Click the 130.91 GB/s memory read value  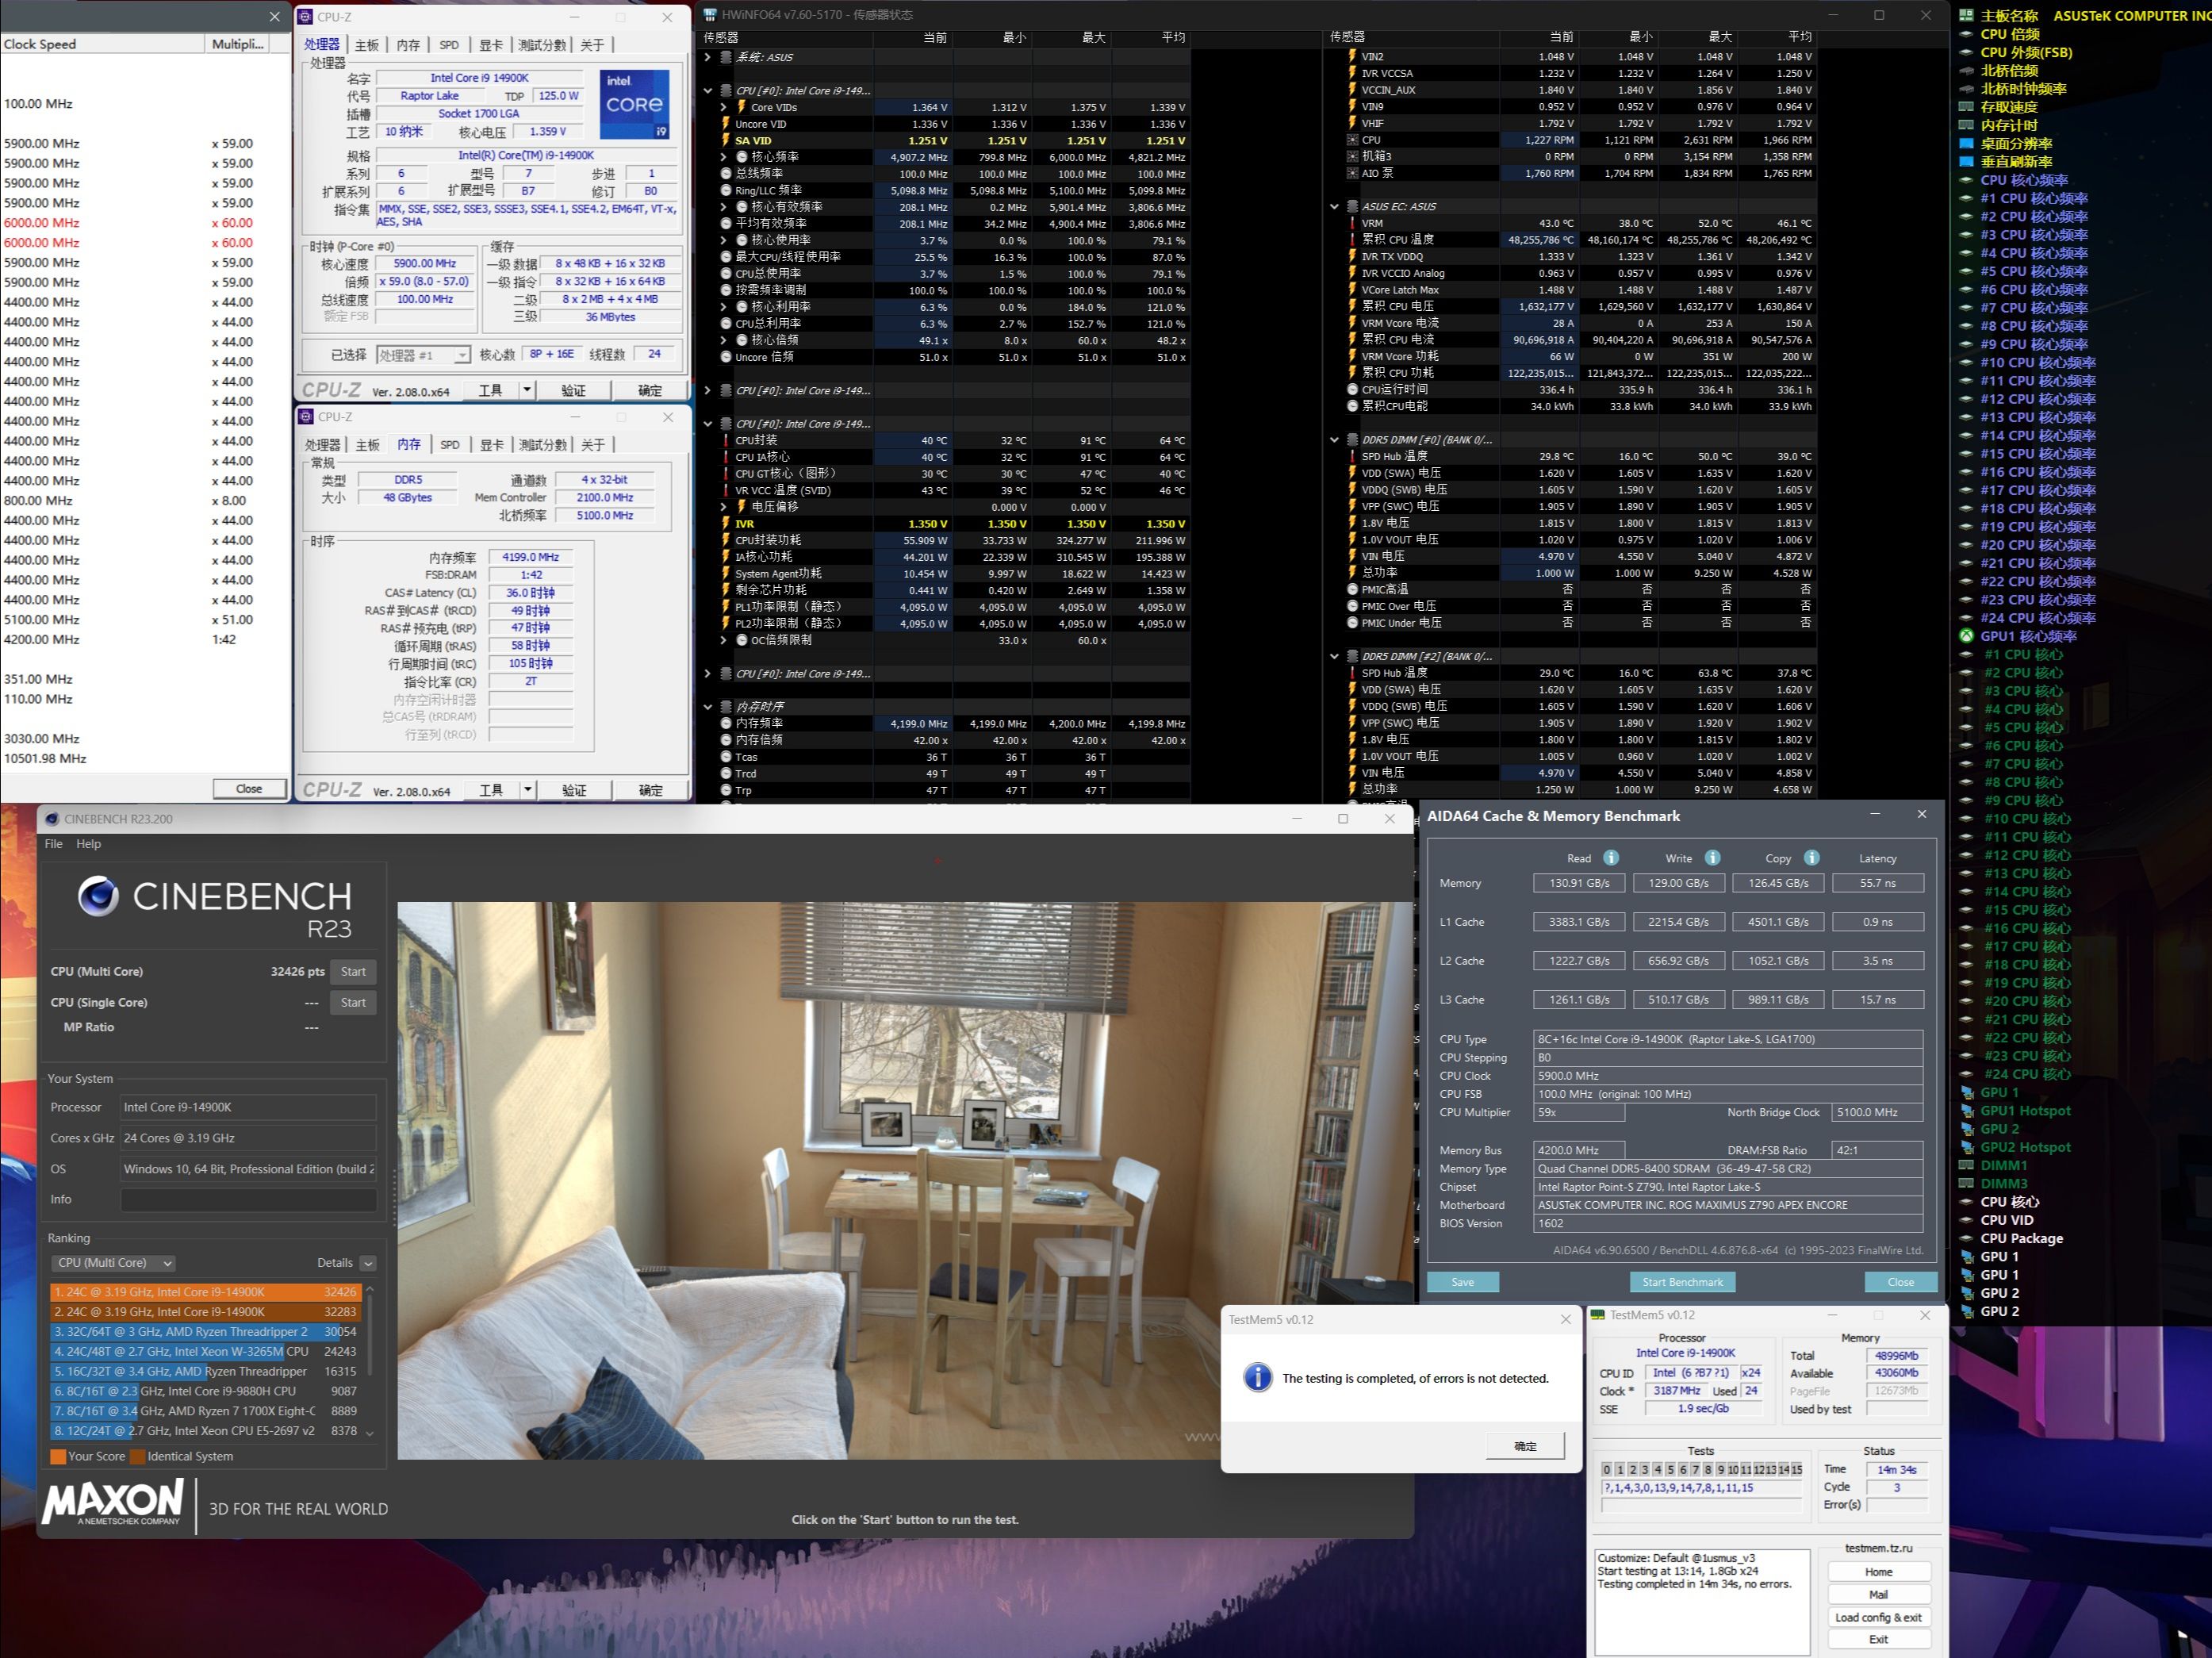pyautogui.click(x=1579, y=883)
